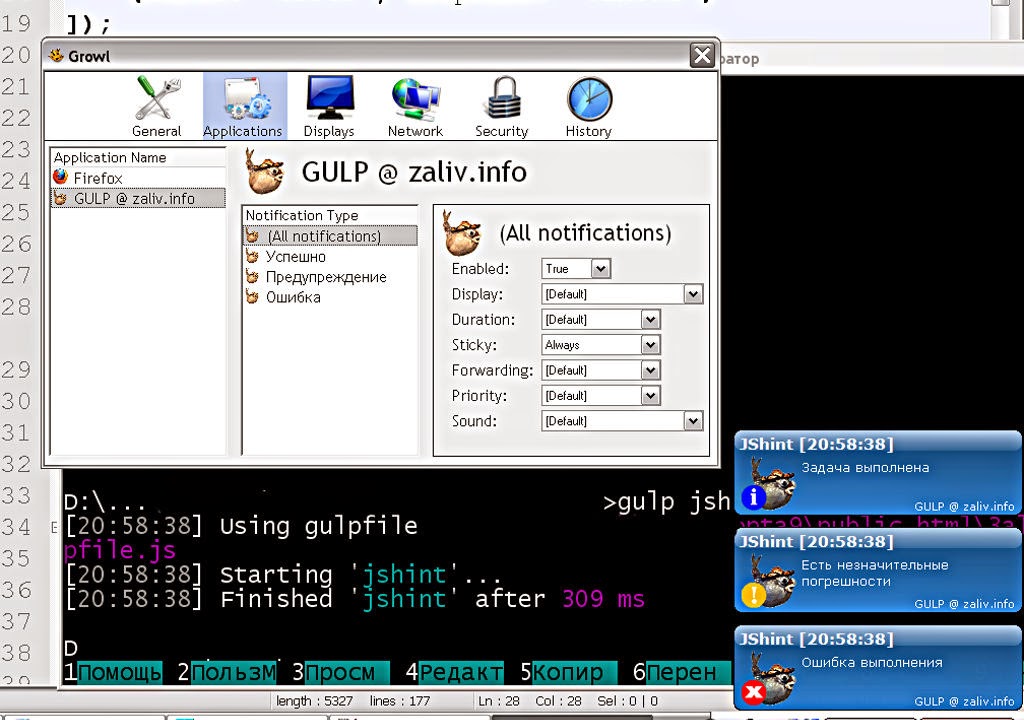Open the Display dropdown
This screenshot has height=720, width=1024.
(622, 294)
